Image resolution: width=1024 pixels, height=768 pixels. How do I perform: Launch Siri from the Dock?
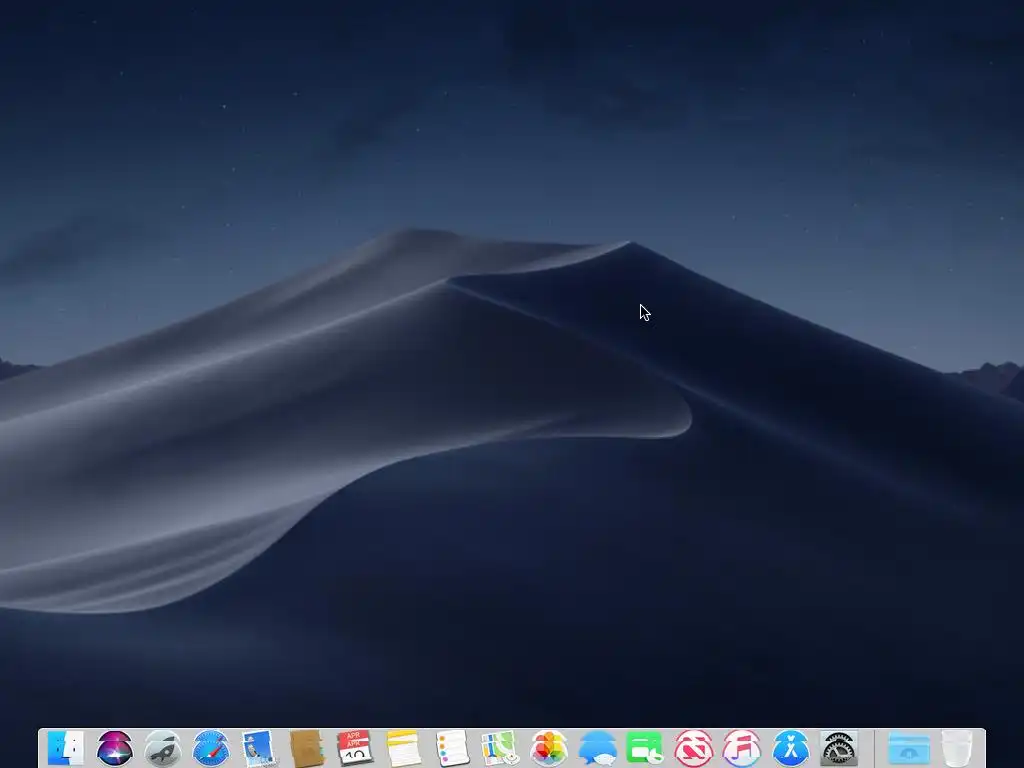pyautogui.click(x=114, y=748)
